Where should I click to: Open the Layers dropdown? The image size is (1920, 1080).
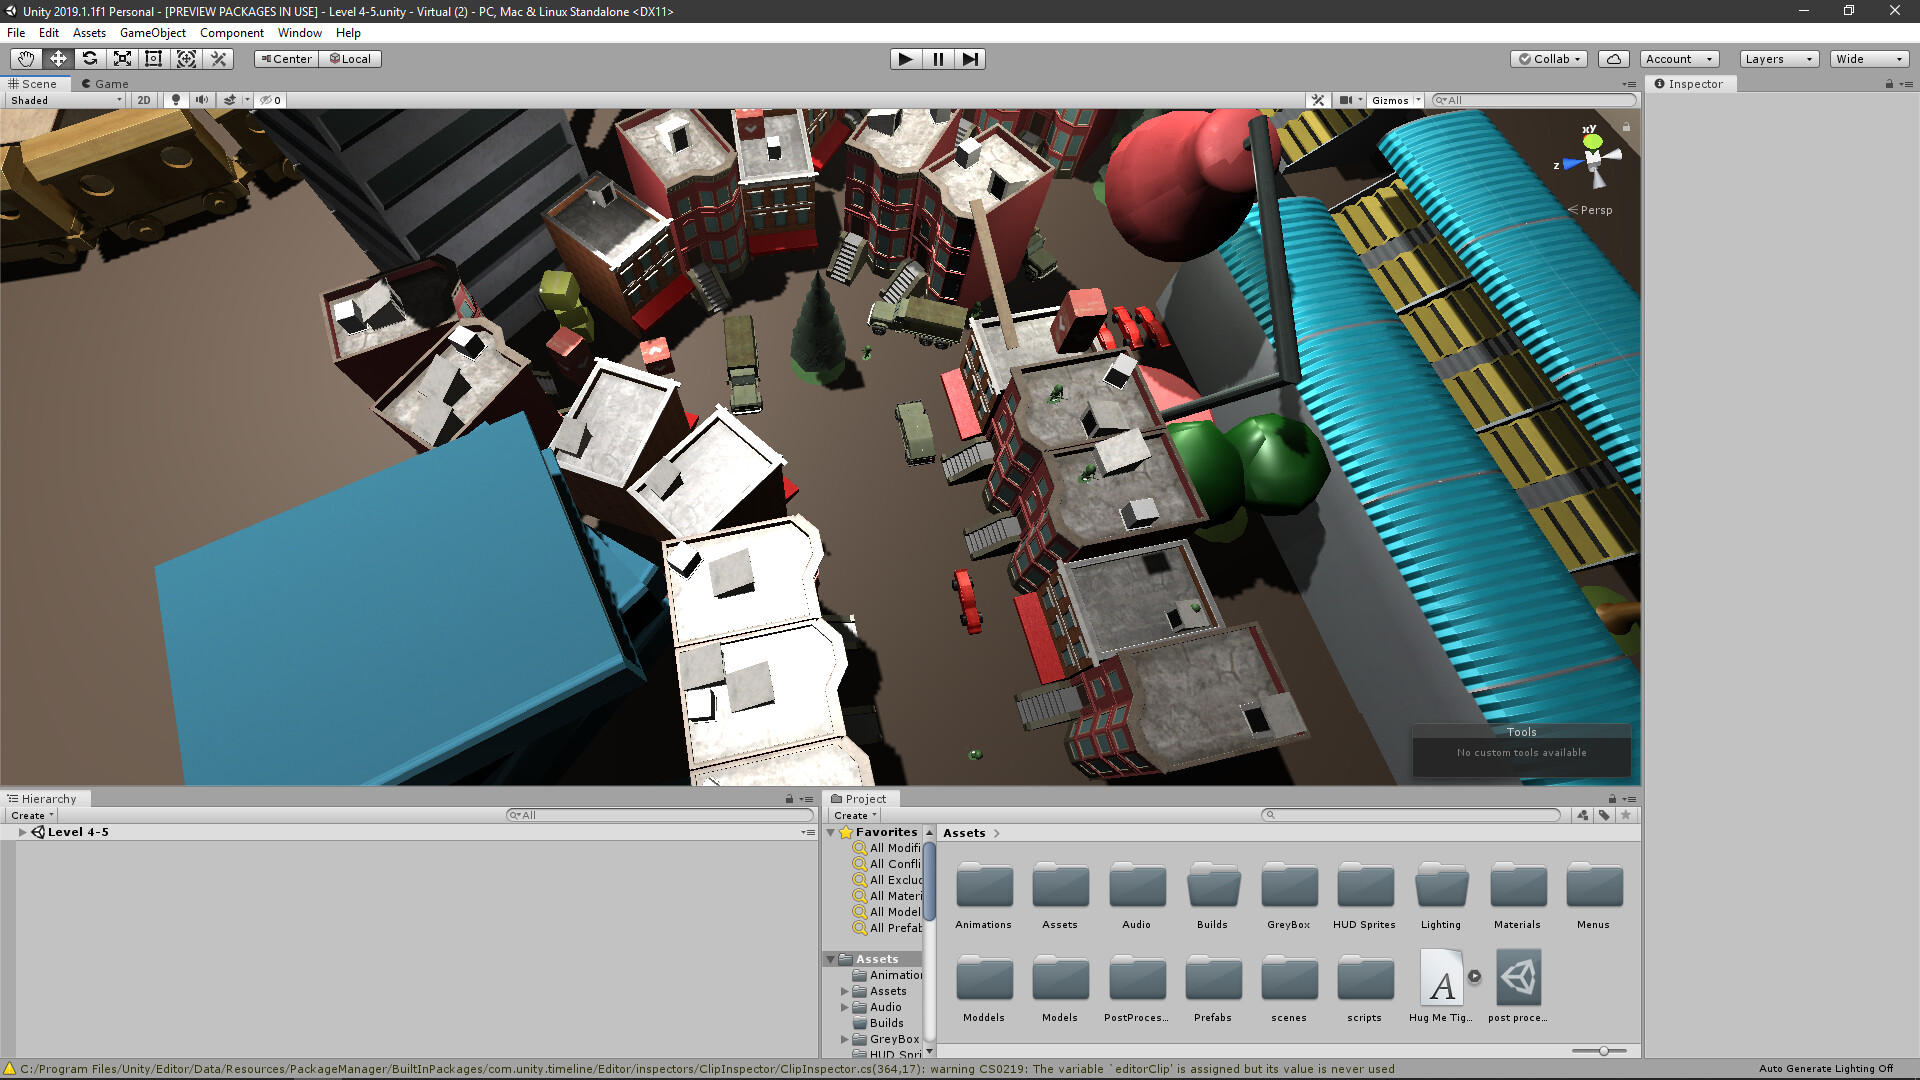pos(1778,59)
